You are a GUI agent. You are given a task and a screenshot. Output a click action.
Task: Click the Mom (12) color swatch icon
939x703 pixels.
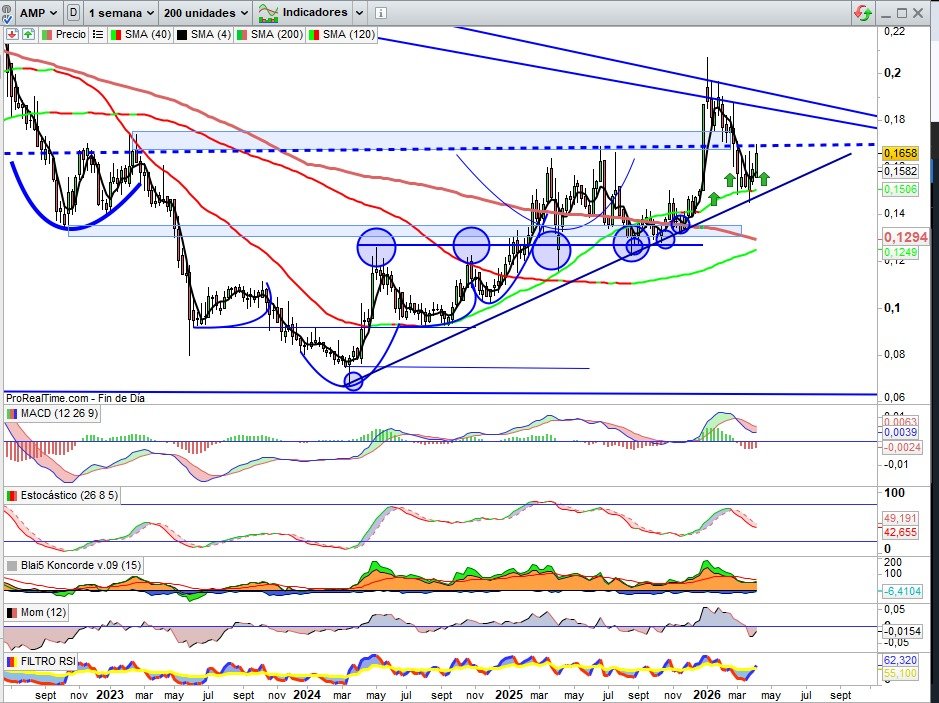pyautogui.click(x=12, y=613)
